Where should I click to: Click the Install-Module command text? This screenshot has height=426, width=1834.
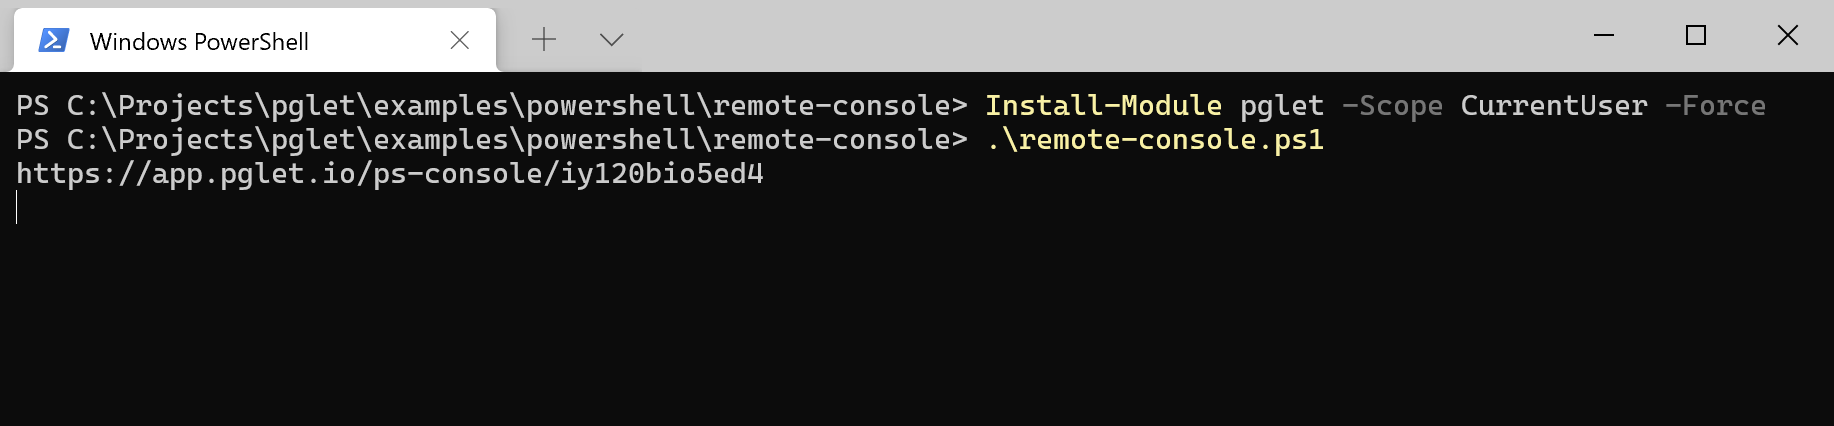click(x=1103, y=106)
